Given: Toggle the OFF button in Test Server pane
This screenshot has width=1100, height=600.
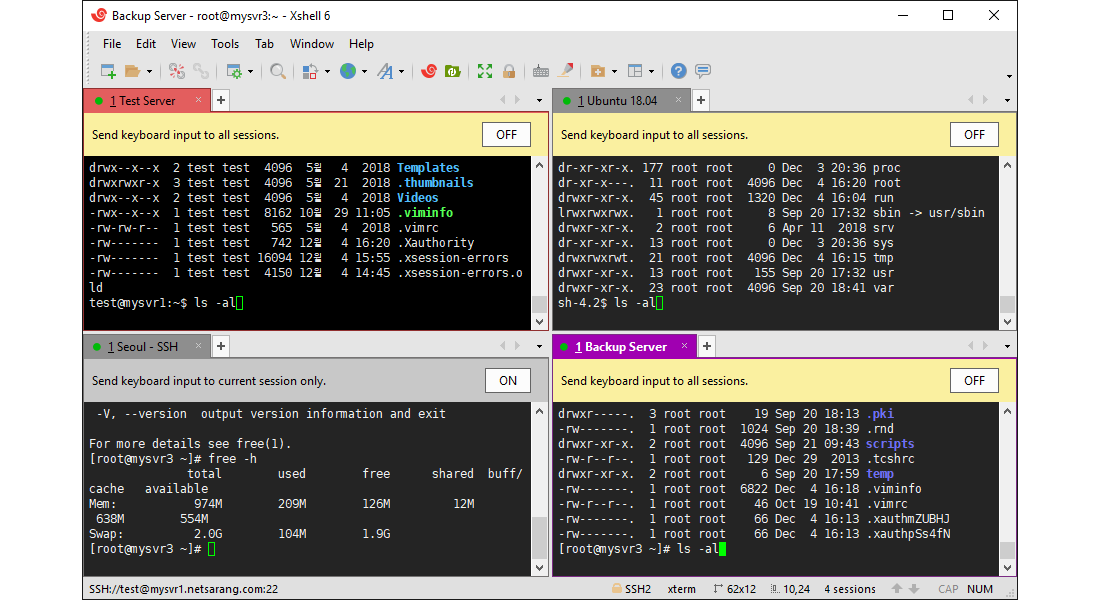Looking at the screenshot, I should 507,135.
